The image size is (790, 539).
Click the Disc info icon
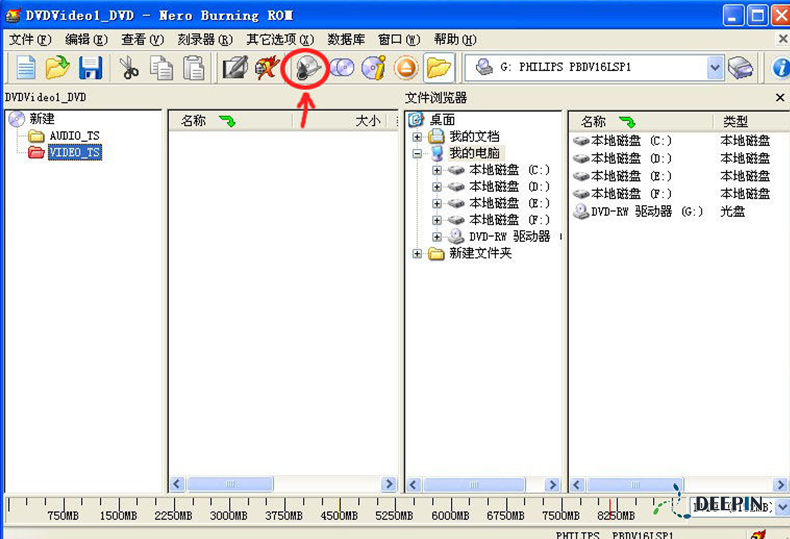coord(374,68)
